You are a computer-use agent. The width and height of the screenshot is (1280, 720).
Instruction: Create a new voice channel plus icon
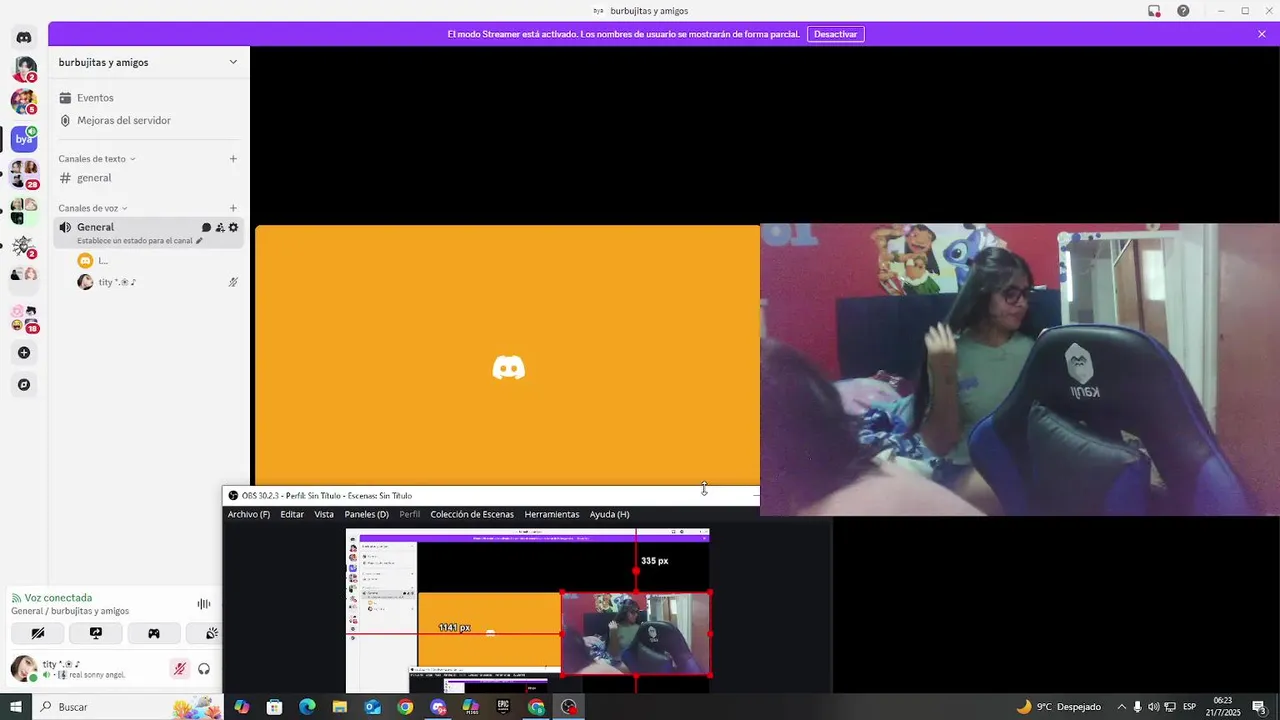click(x=233, y=208)
